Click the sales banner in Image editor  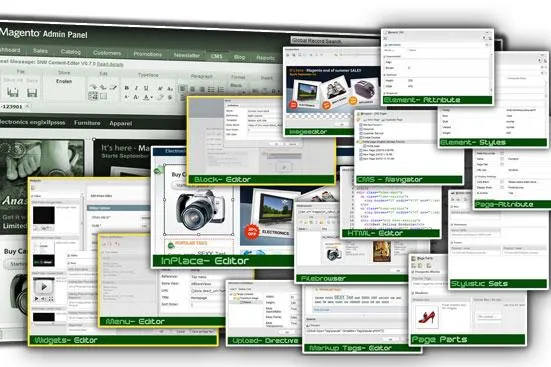[332, 90]
